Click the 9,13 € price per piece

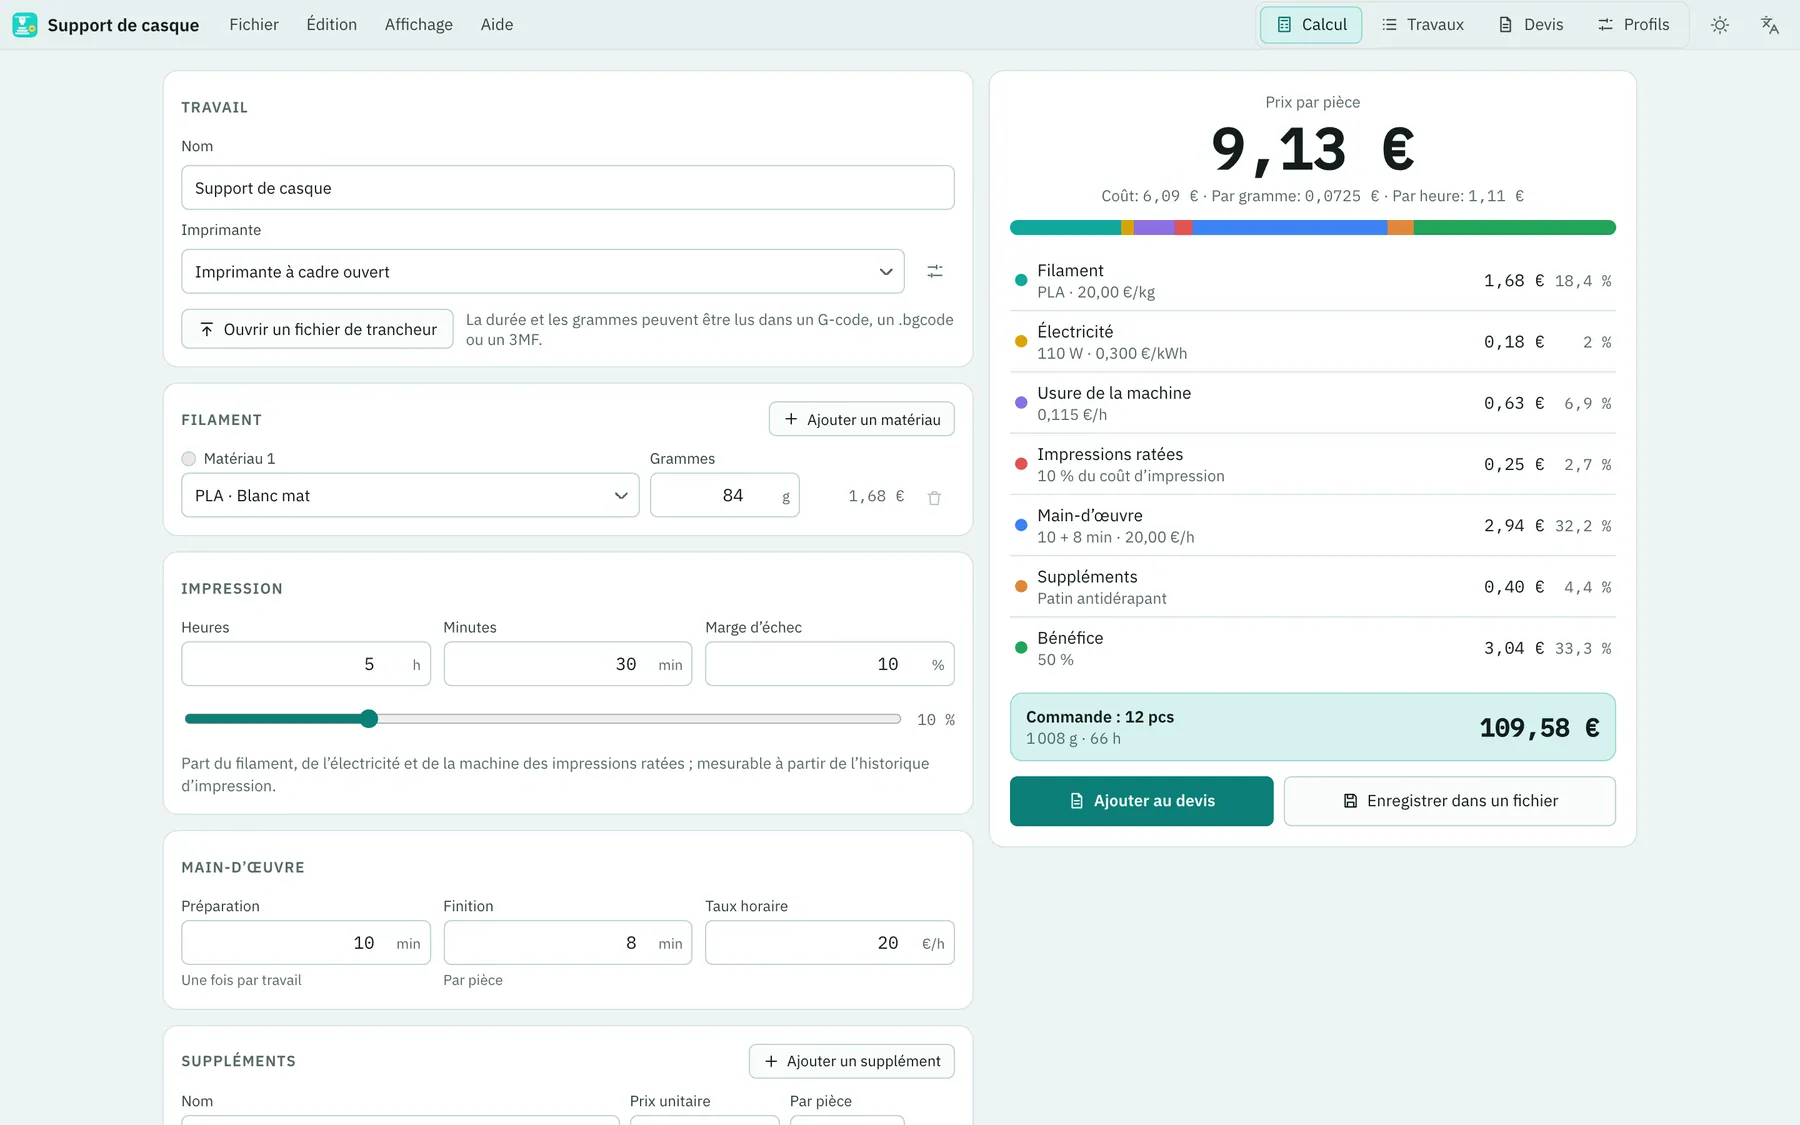[x=1313, y=149]
